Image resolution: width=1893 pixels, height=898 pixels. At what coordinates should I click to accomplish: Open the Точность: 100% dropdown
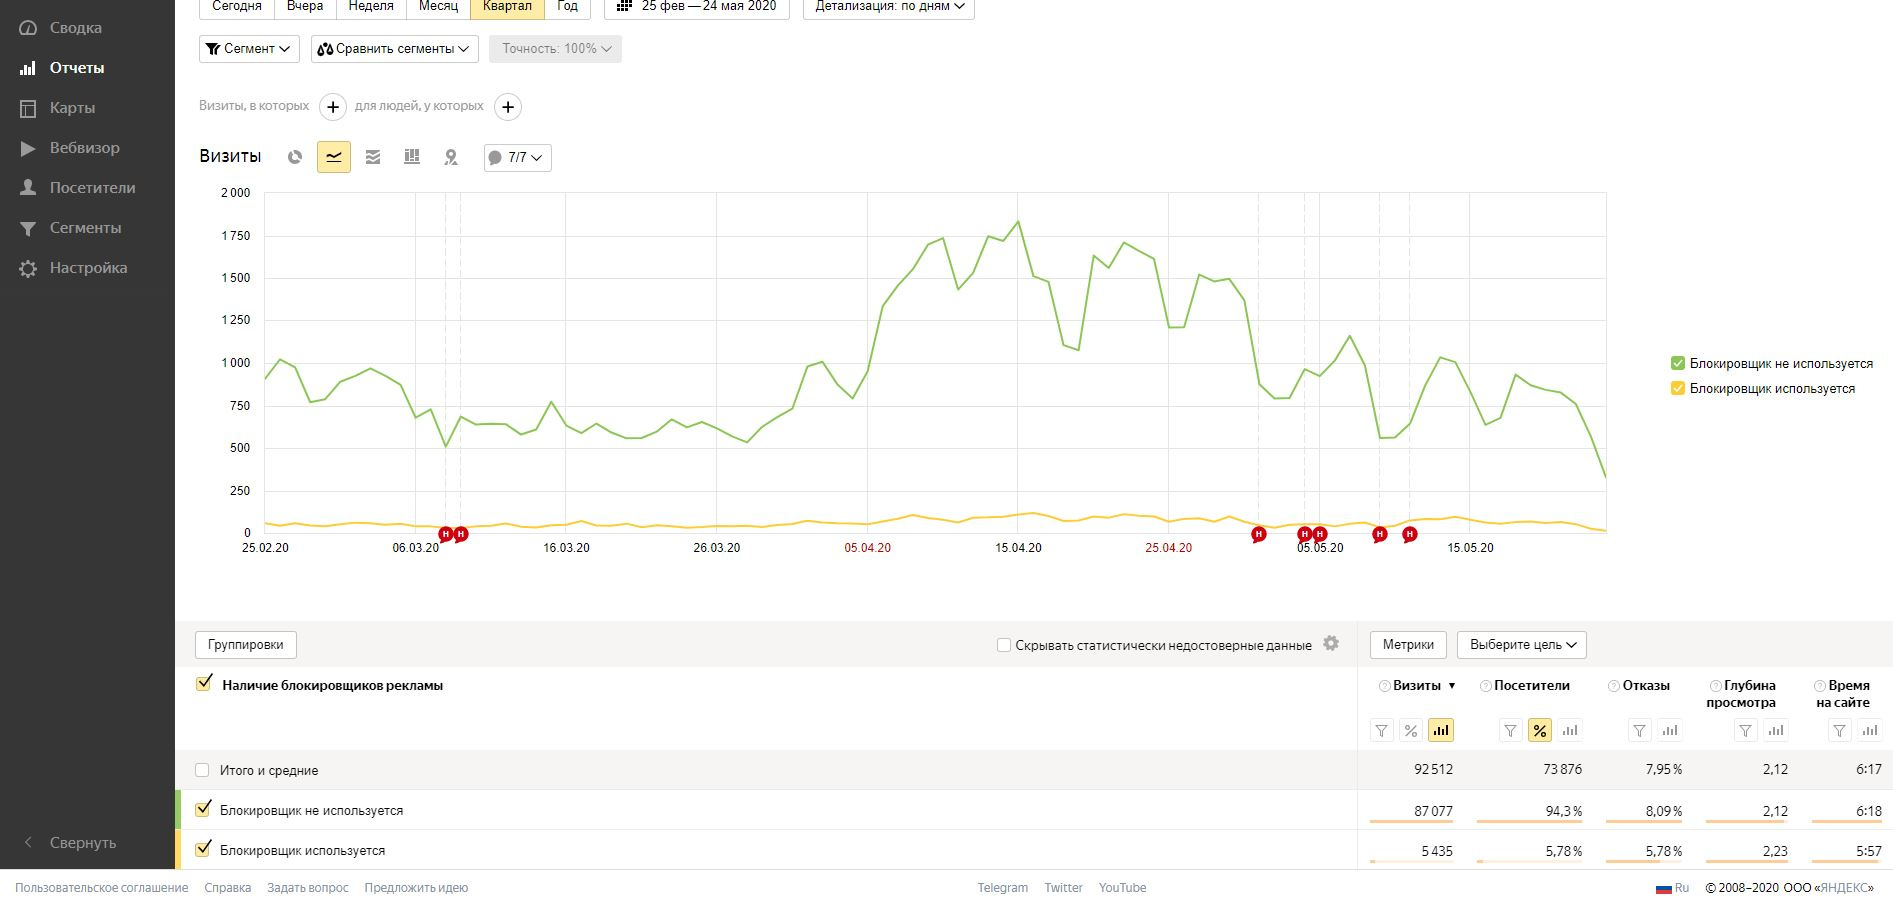coord(555,48)
